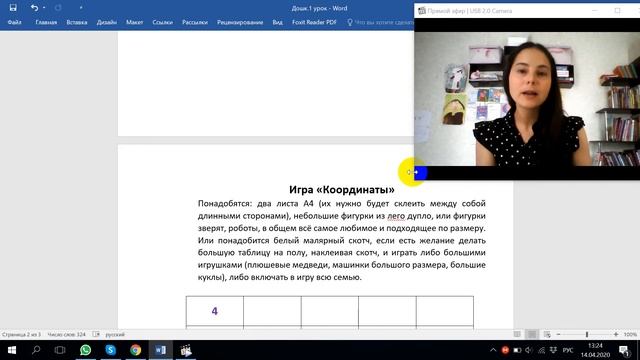Click the Dropbox tray icon

click(553, 350)
